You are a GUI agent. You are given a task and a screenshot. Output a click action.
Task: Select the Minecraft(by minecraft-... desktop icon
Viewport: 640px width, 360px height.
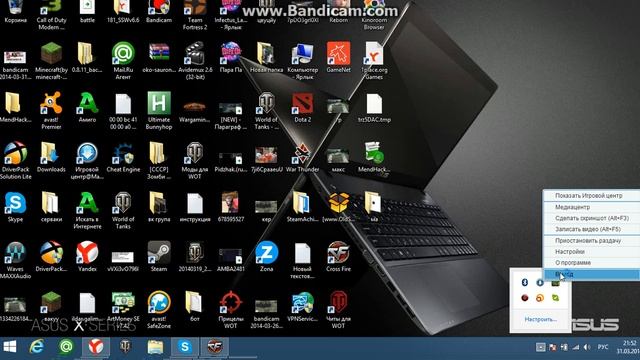[x=51, y=61]
